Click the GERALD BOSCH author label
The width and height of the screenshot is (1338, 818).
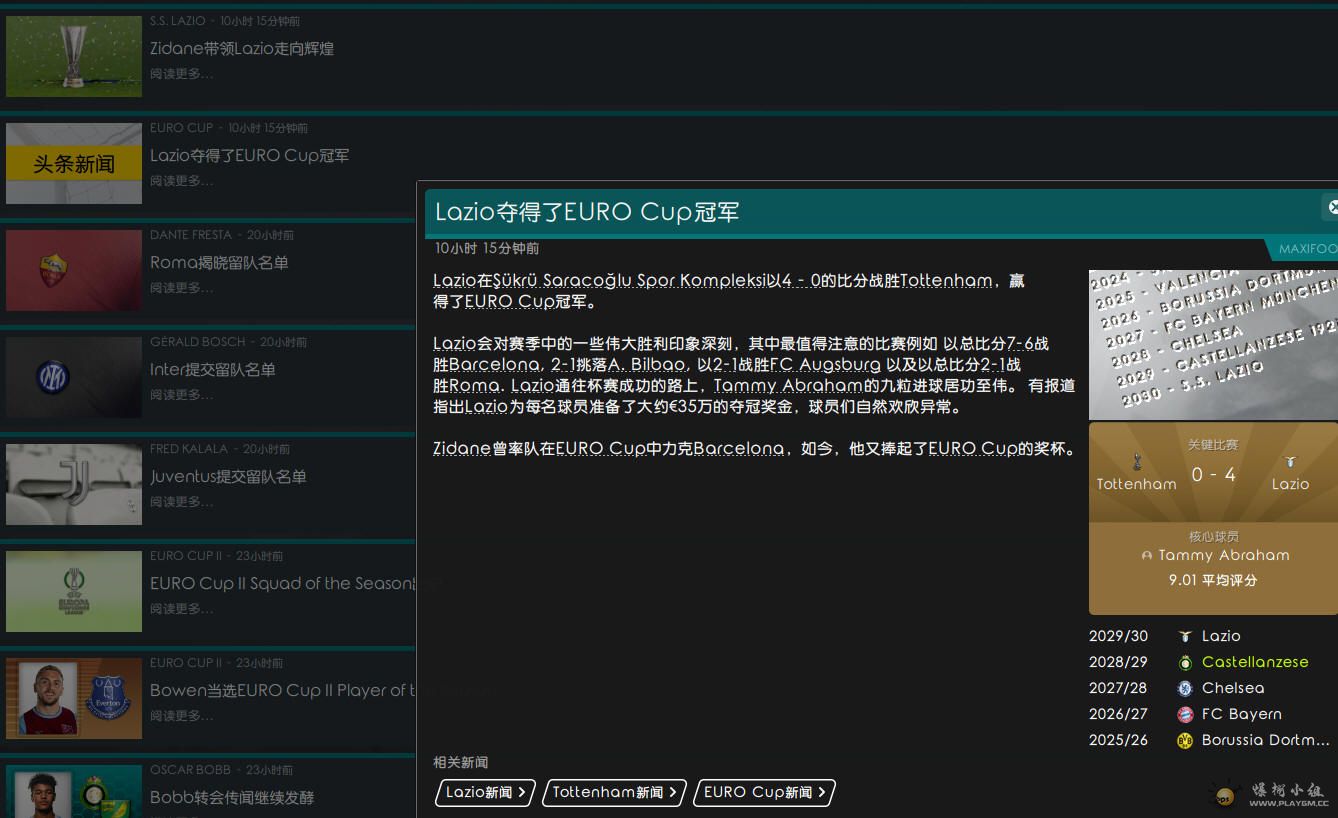(x=197, y=342)
